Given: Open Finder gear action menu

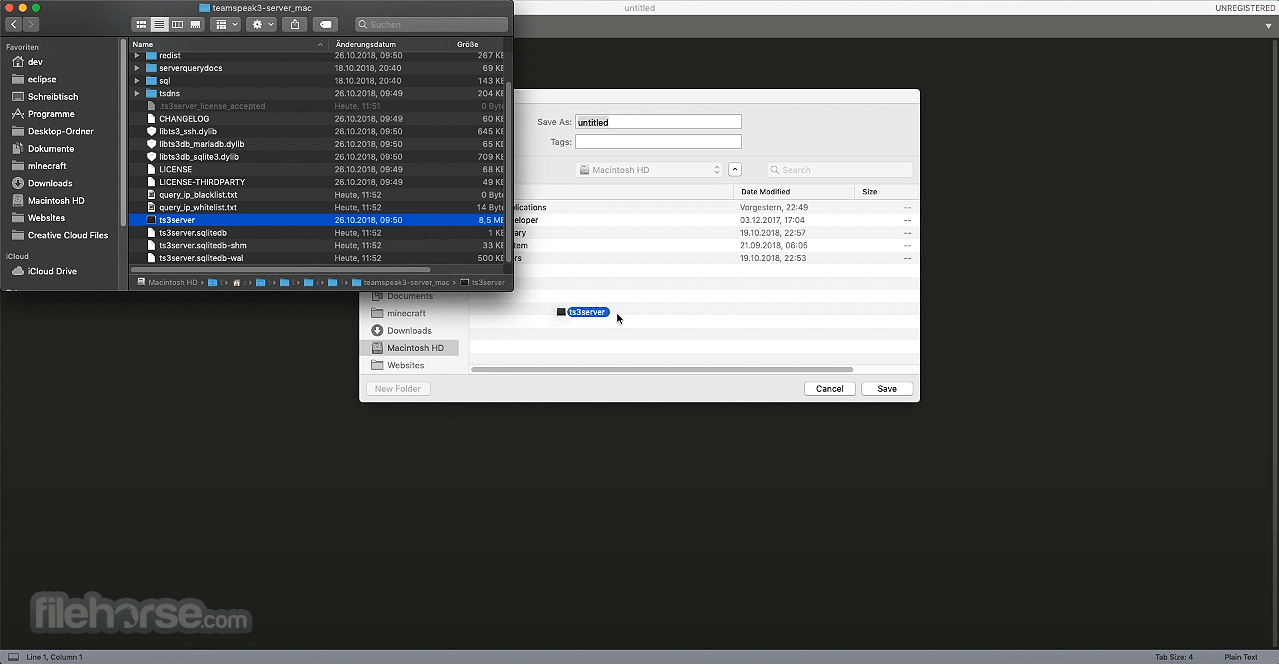Looking at the screenshot, I should [262, 24].
